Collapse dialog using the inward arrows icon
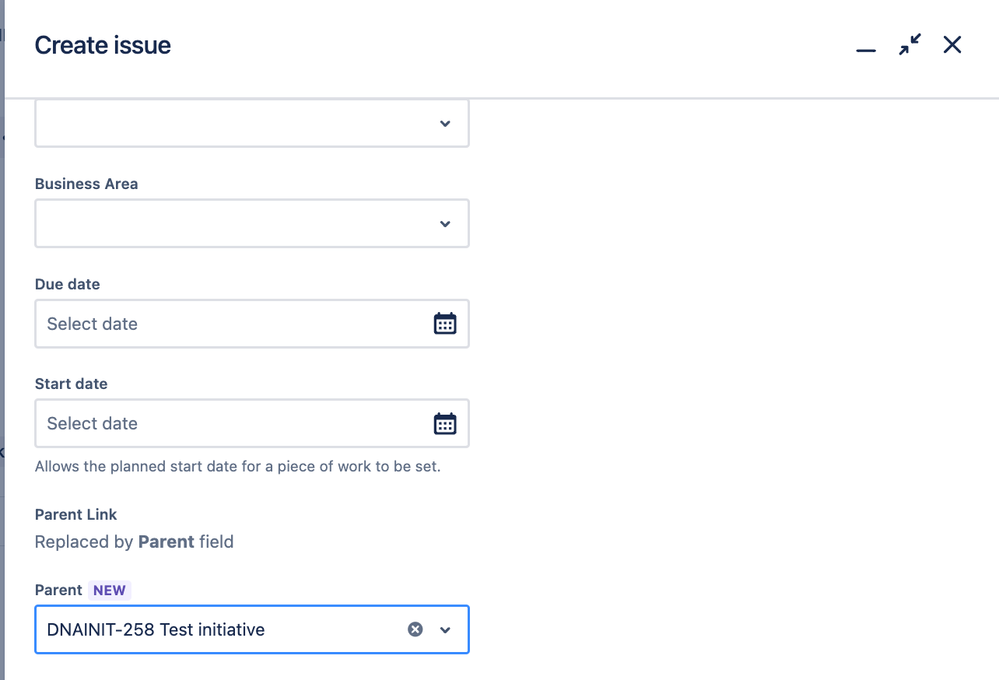This screenshot has height=680, width=999. [x=909, y=45]
